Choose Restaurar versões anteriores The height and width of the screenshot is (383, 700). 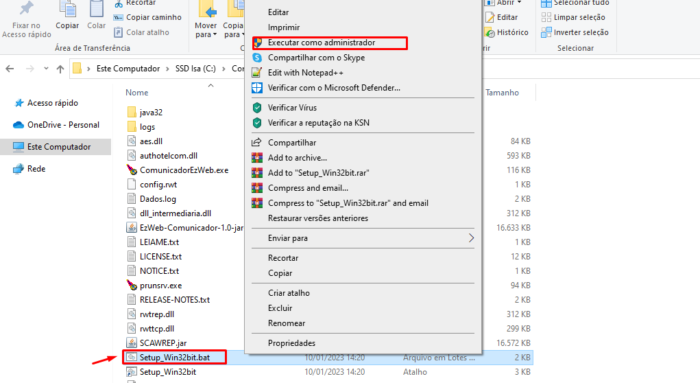coord(318,218)
